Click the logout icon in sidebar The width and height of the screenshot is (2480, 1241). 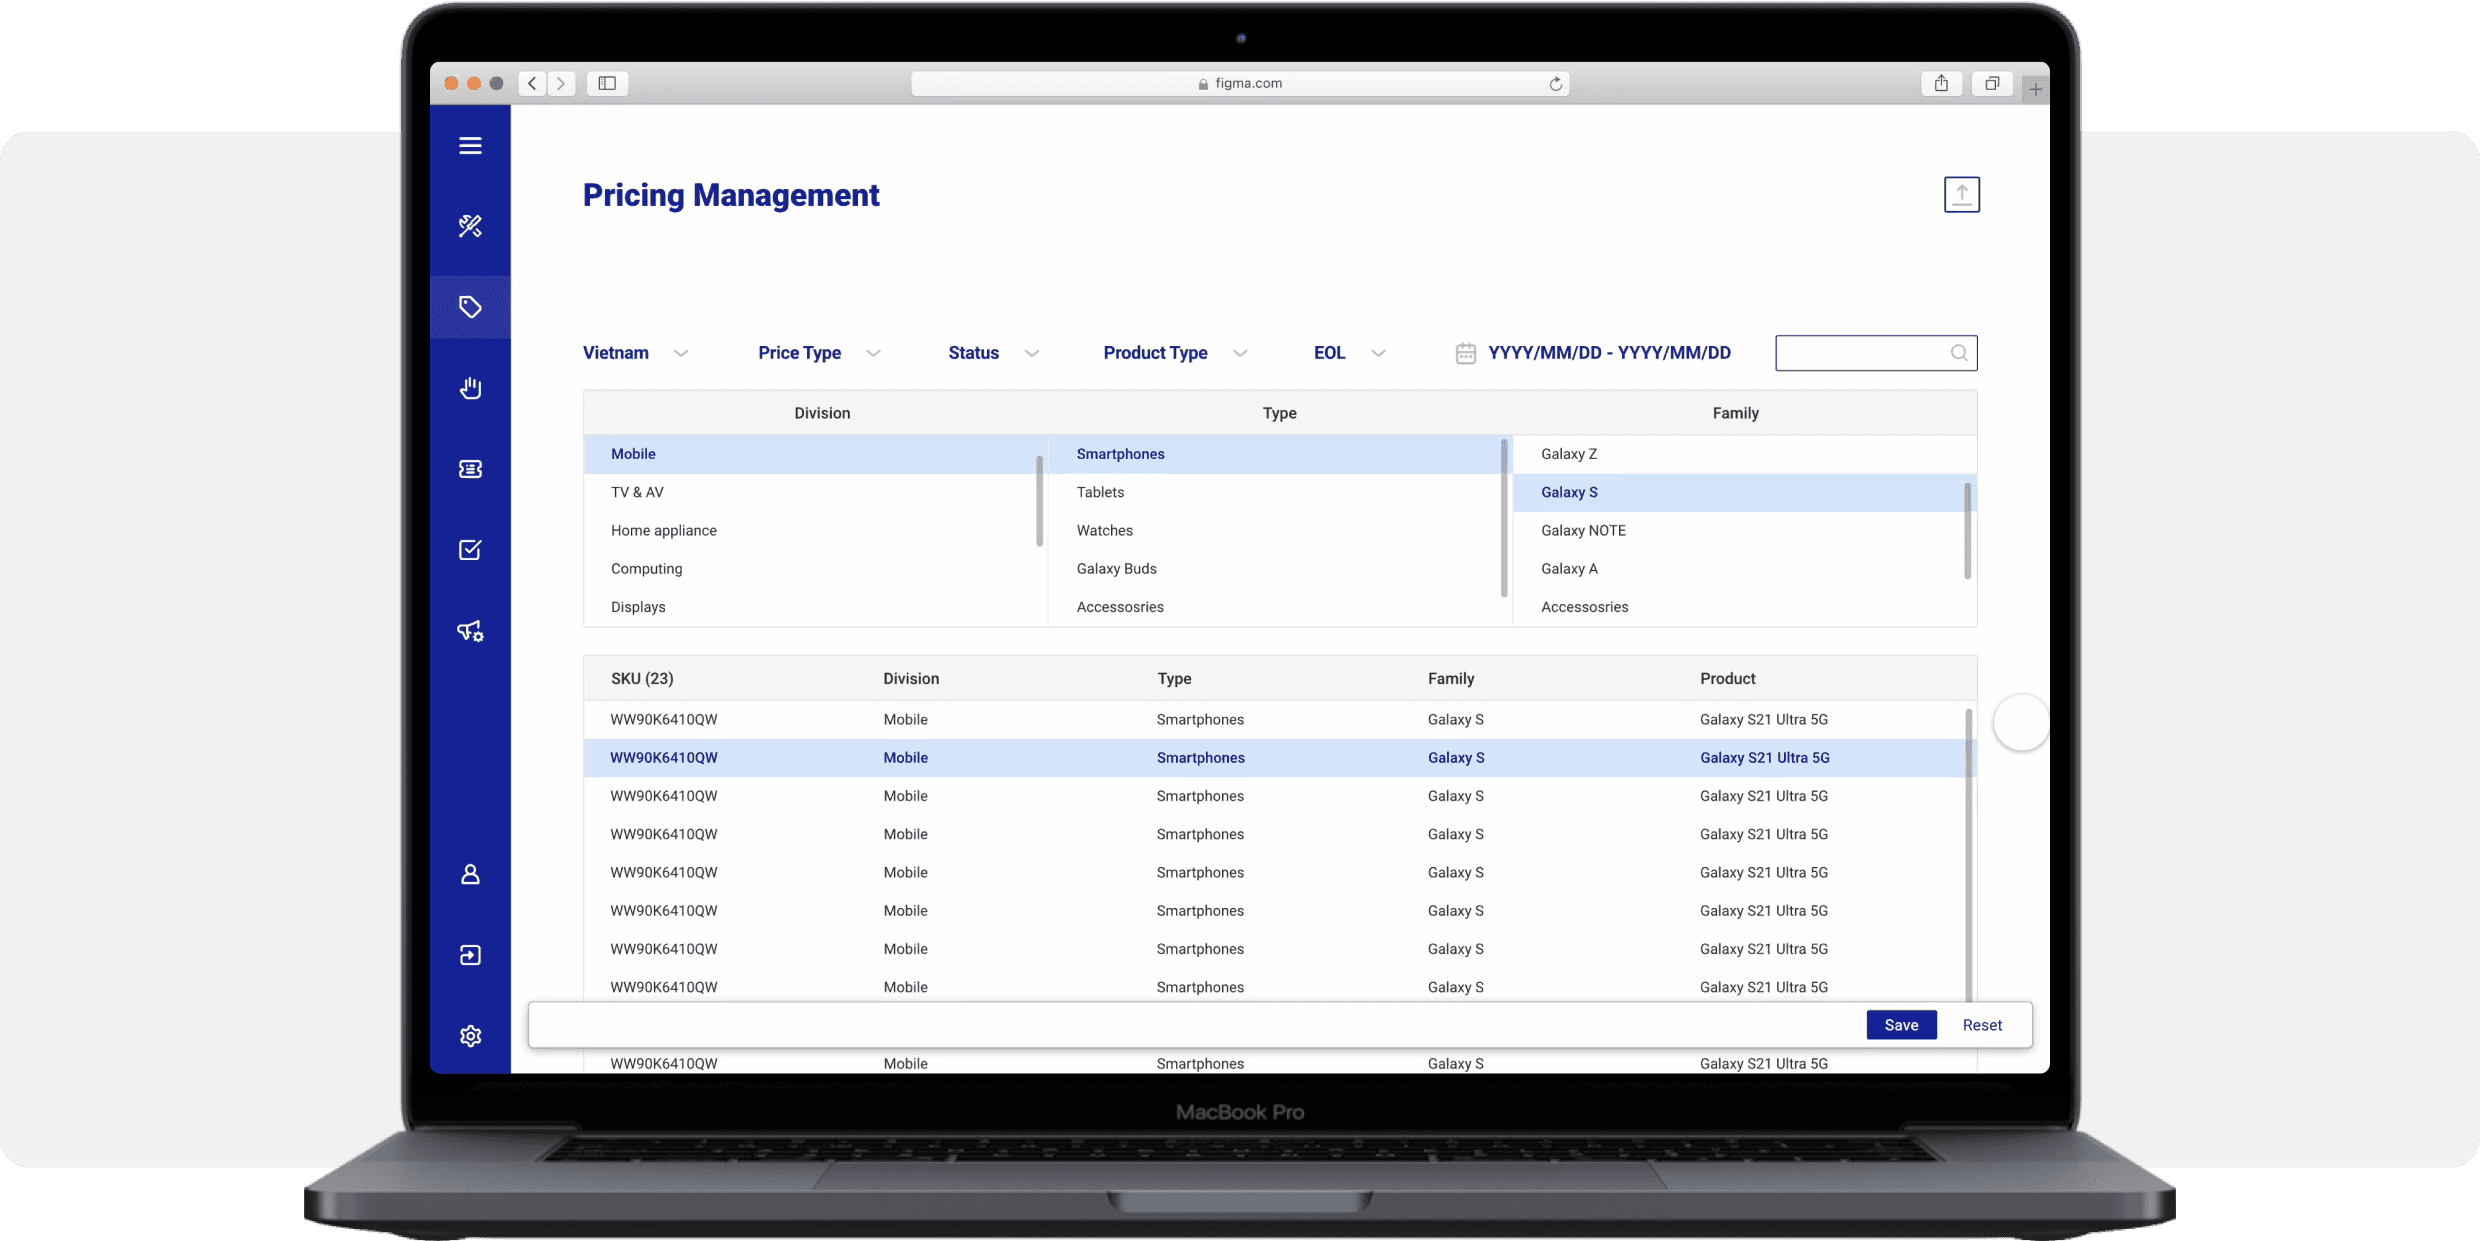pyautogui.click(x=470, y=956)
